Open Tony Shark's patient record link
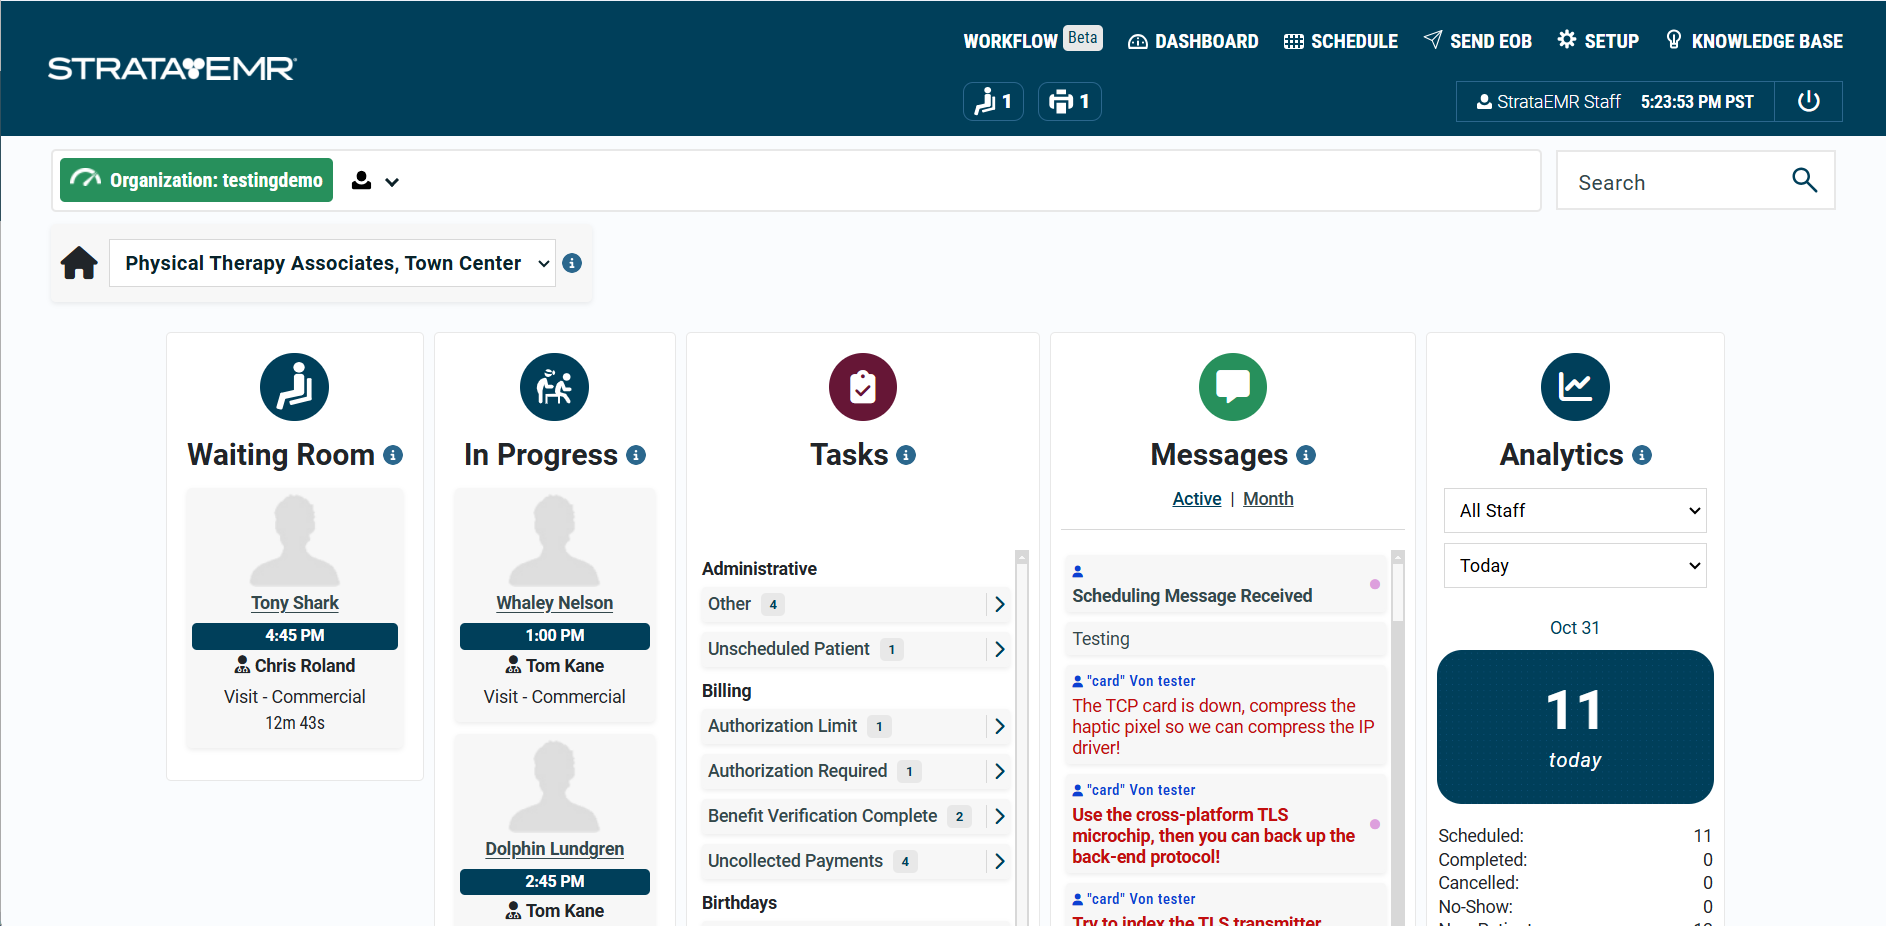 [x=294, y=602]
